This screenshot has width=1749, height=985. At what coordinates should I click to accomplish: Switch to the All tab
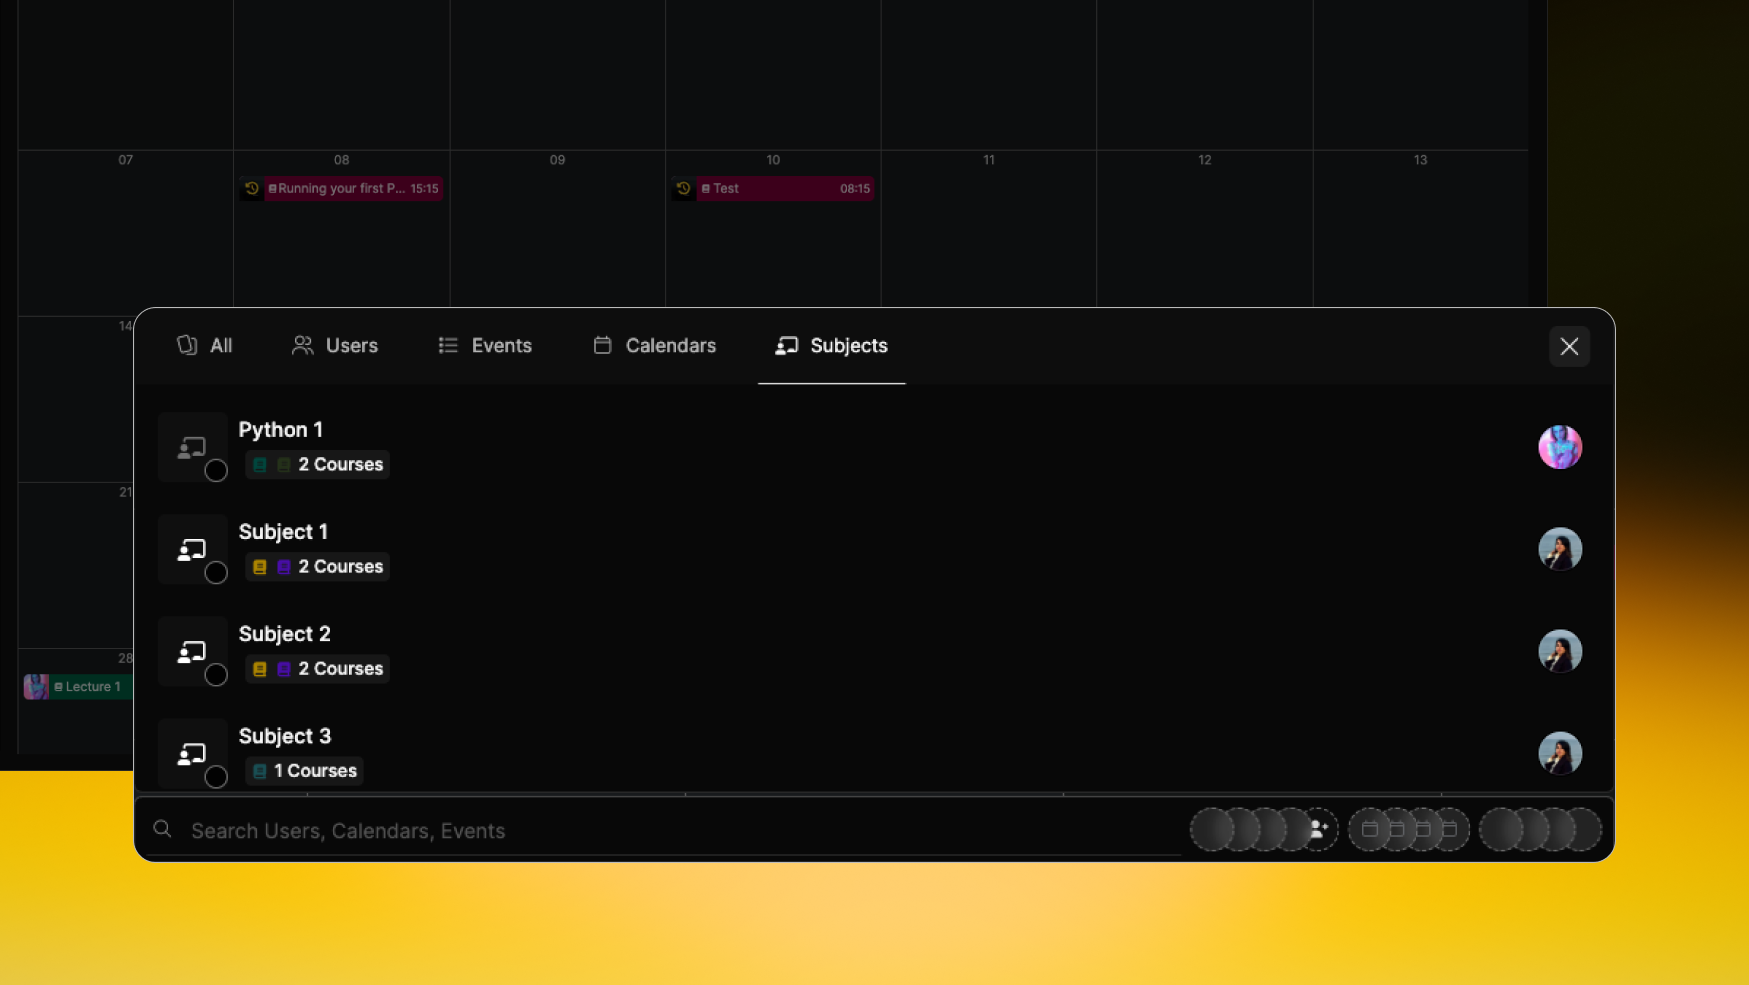click(x=205, y=346)
